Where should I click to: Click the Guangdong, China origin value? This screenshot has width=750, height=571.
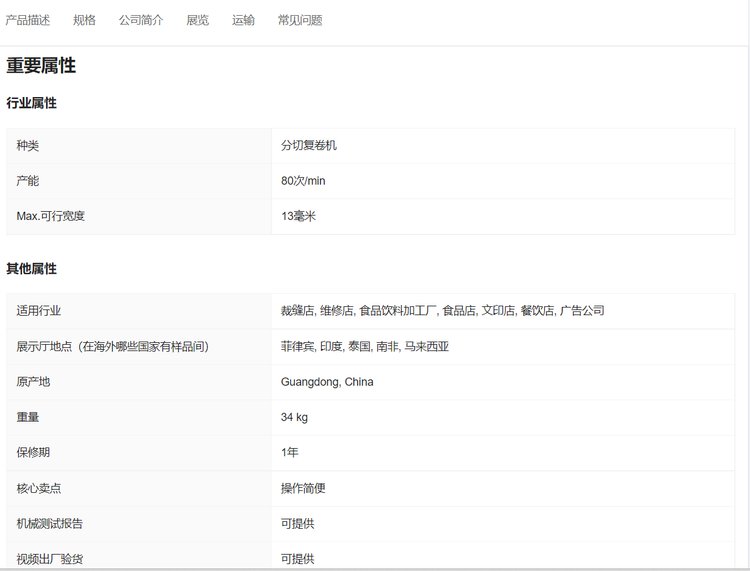pyautogui.click(x=327, y=382)
